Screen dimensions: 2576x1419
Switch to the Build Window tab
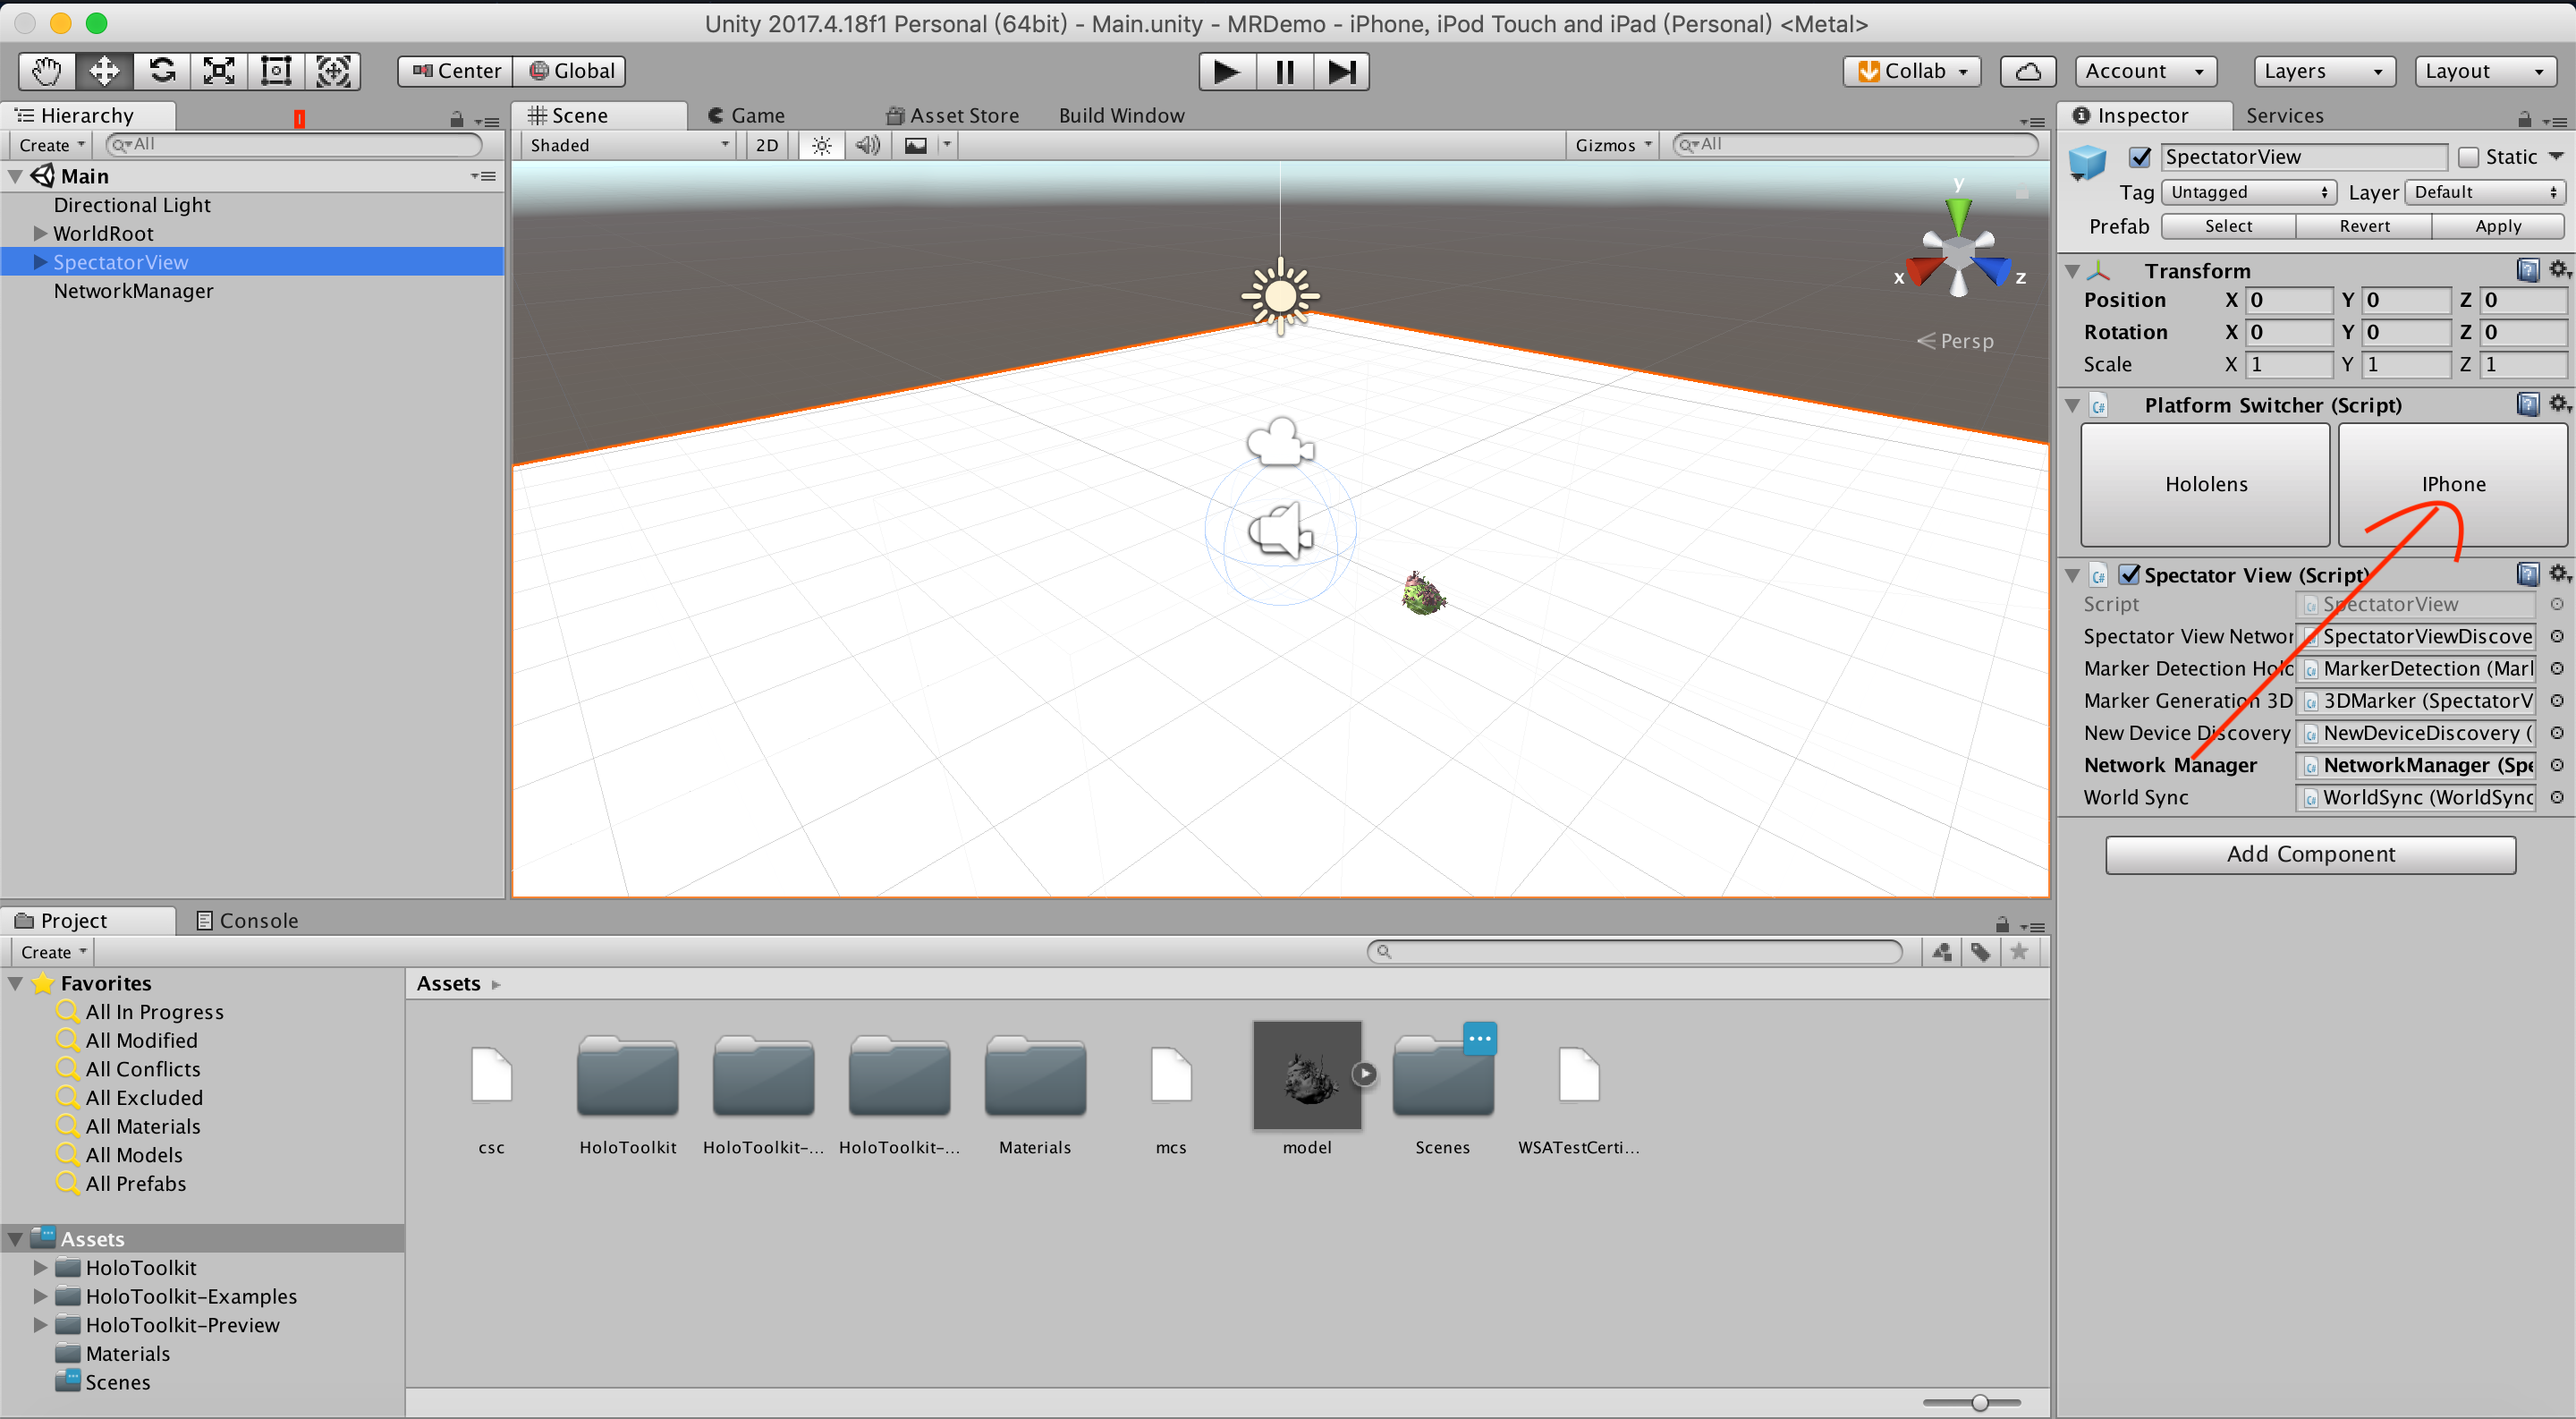1121,116
